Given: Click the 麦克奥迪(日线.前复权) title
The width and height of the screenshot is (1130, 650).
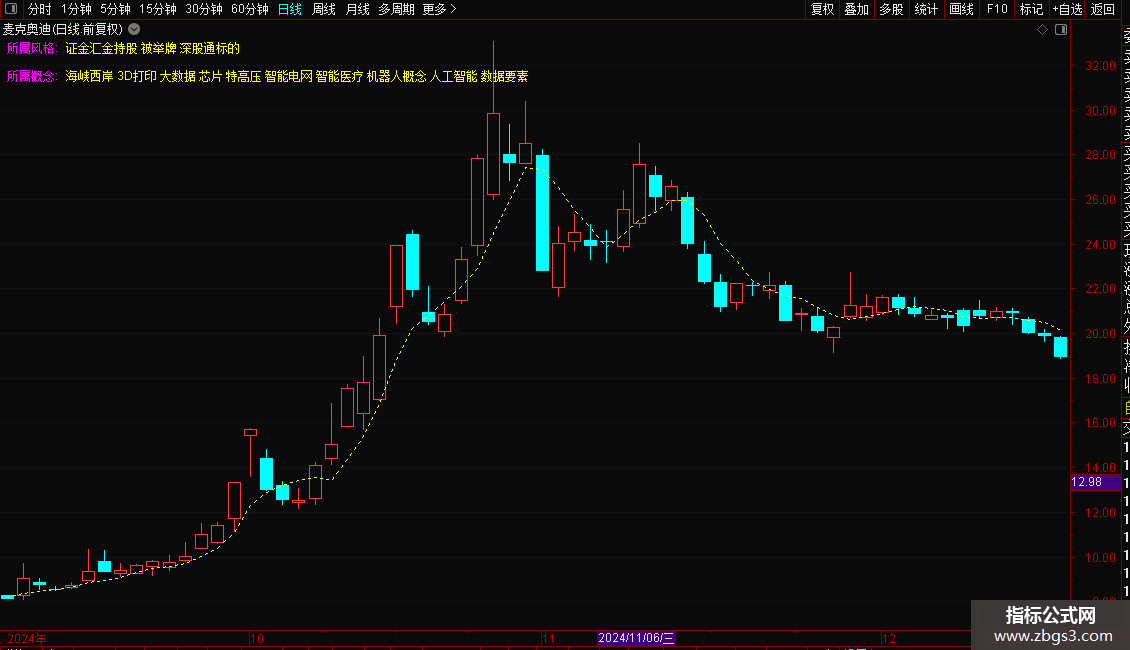Looking at the screenshot, I should (x=63, y=30).
